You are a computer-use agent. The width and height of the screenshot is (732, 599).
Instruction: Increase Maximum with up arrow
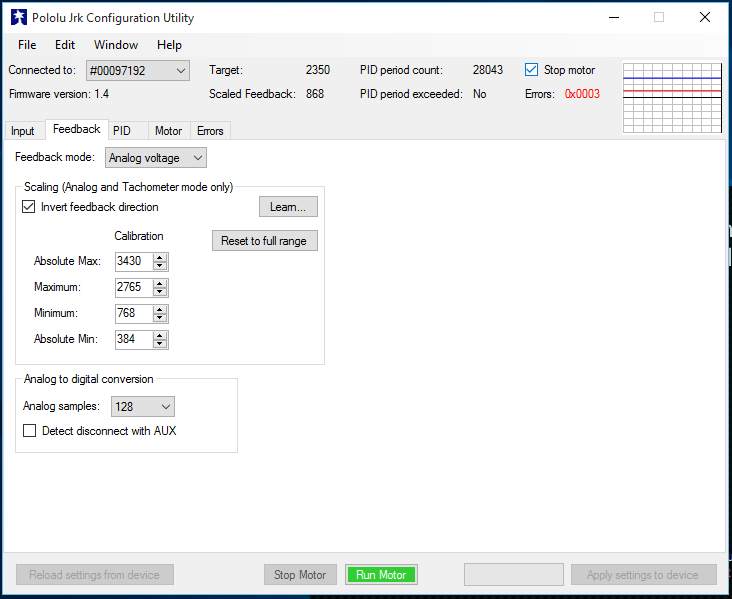click(160, 283)
